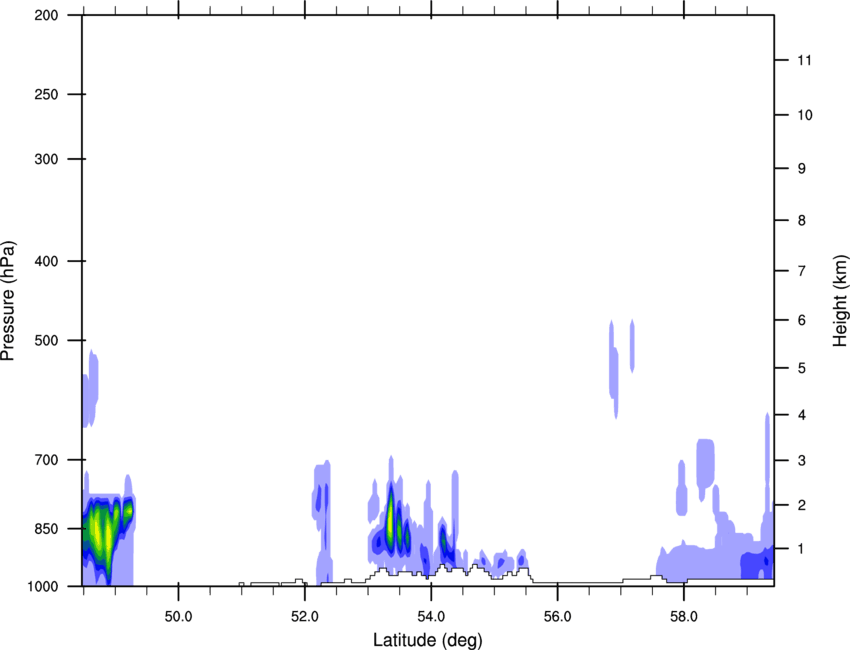Click the 200 pressure tick label

click(46, 15)
